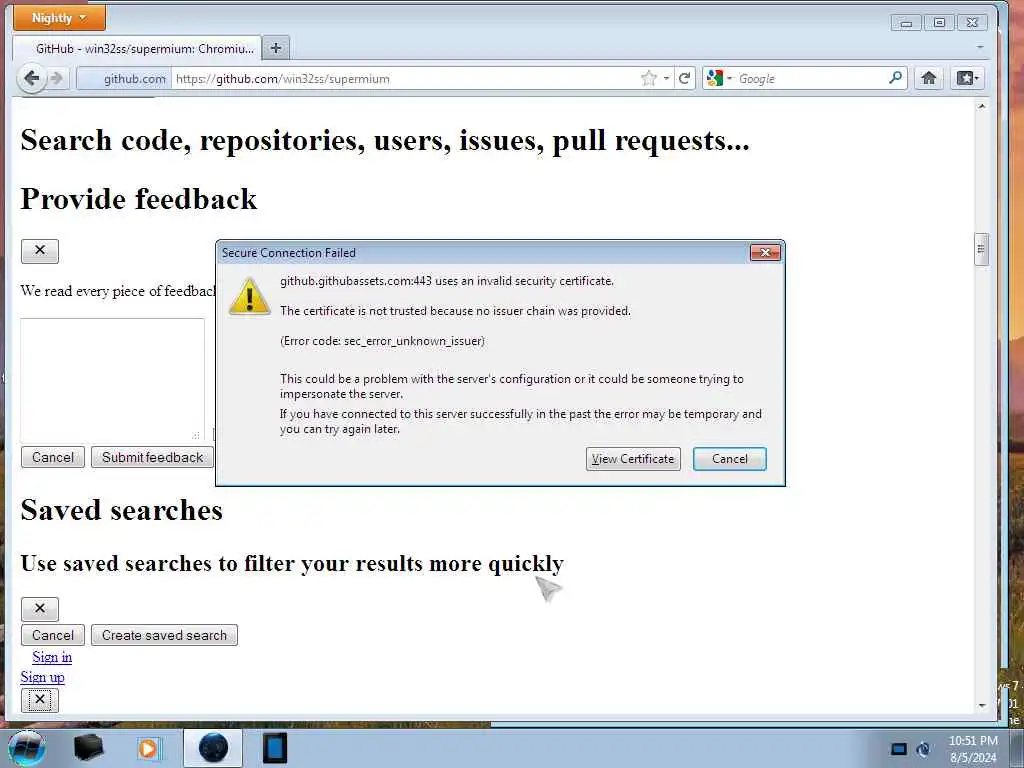
Task: Follow the Sign in link
Action: click(52, 657)
